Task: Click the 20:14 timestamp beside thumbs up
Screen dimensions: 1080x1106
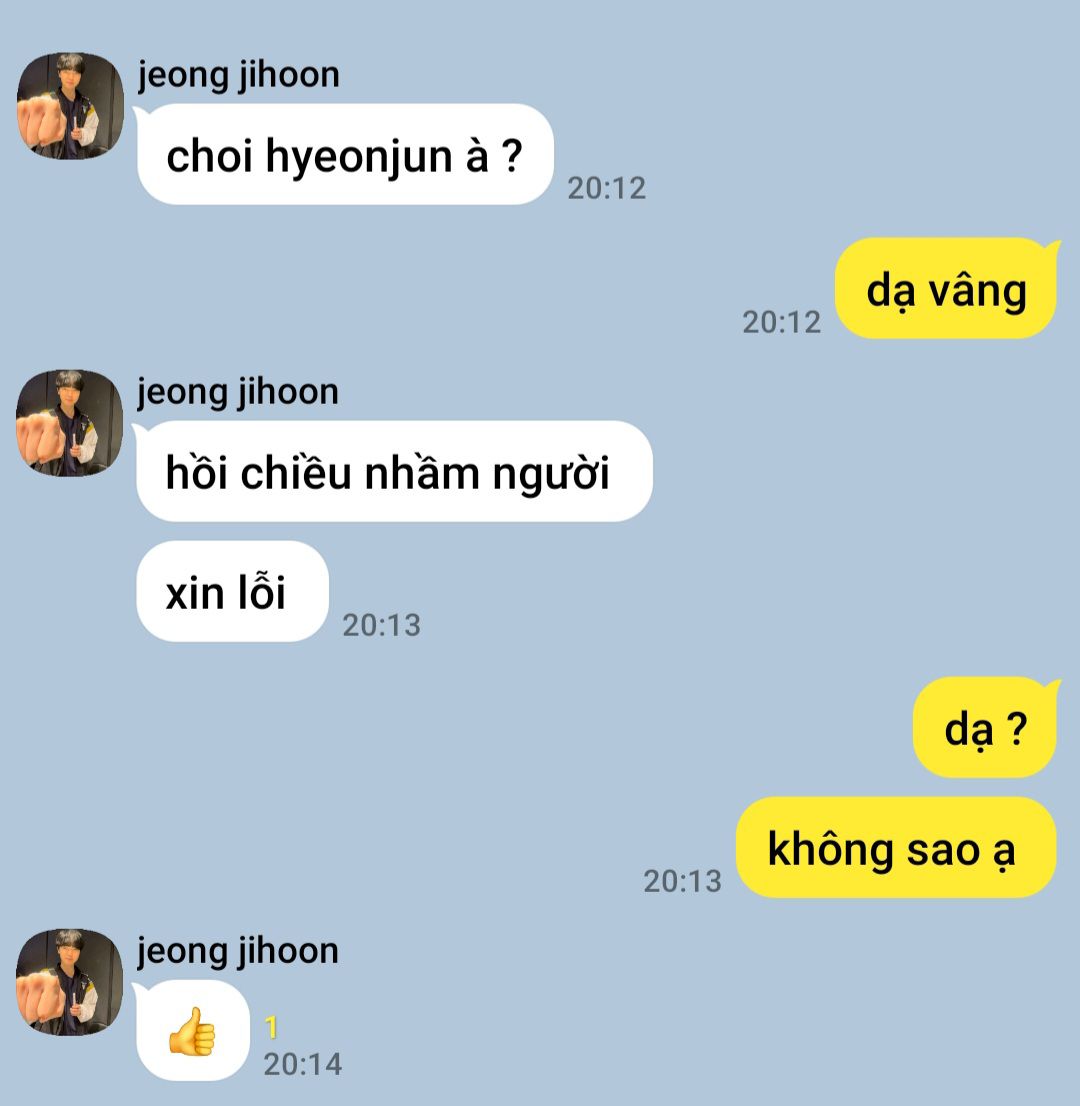Action: tap(303, 1064)
